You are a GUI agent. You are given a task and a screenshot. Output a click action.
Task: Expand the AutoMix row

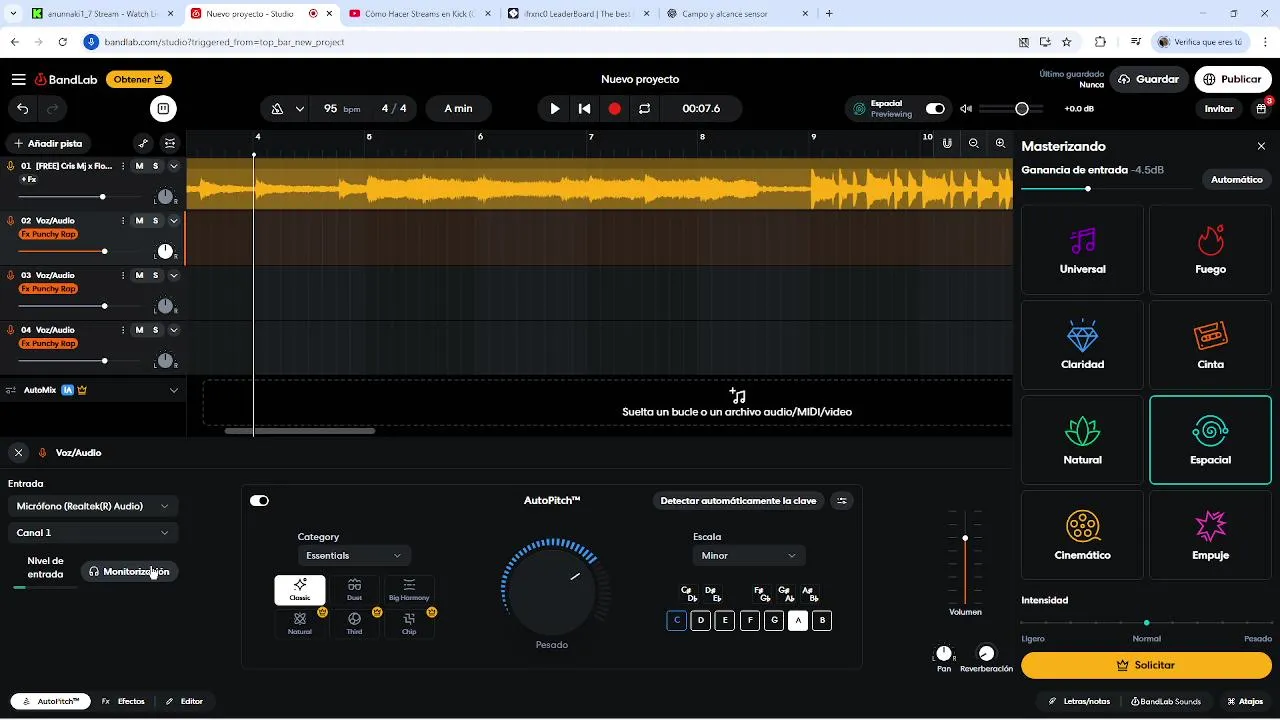pyautogui.click(x=174, y=390)
